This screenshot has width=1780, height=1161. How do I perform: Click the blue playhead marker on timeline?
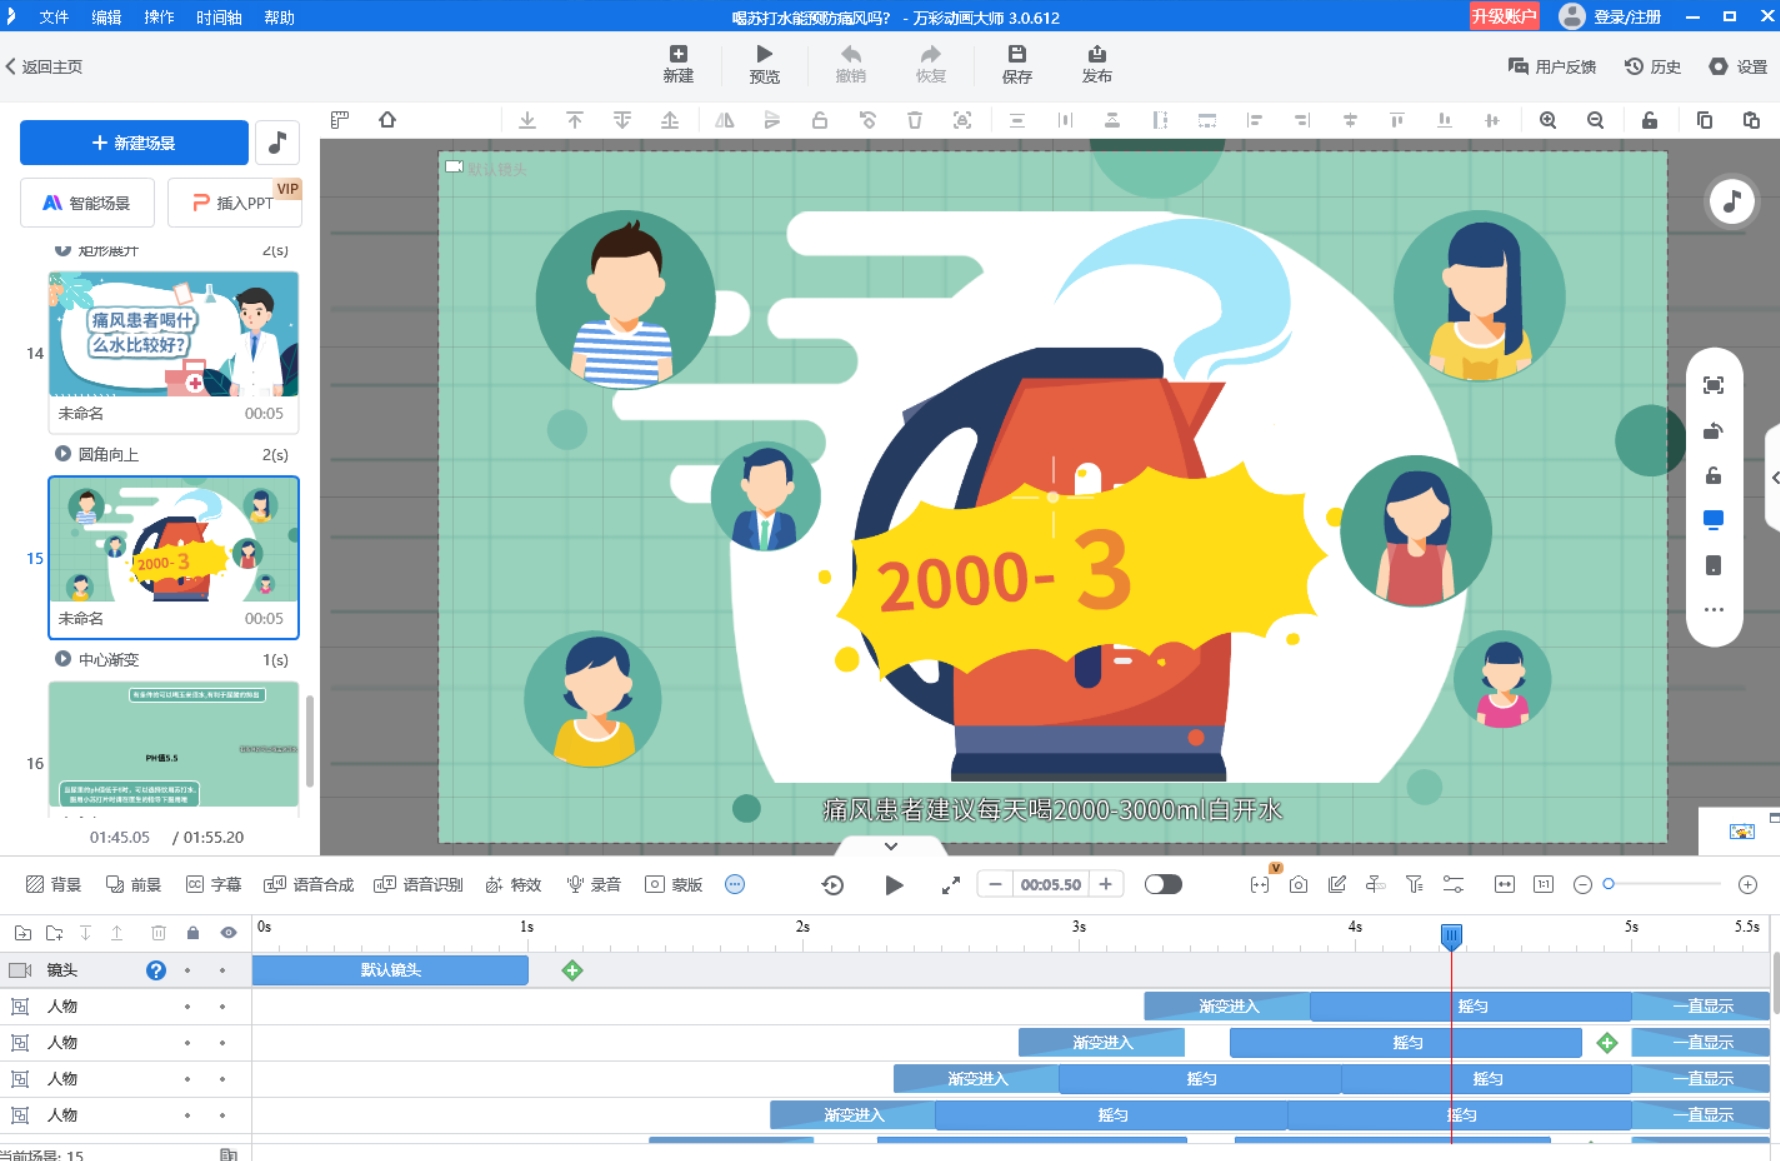pos(1451,936)
